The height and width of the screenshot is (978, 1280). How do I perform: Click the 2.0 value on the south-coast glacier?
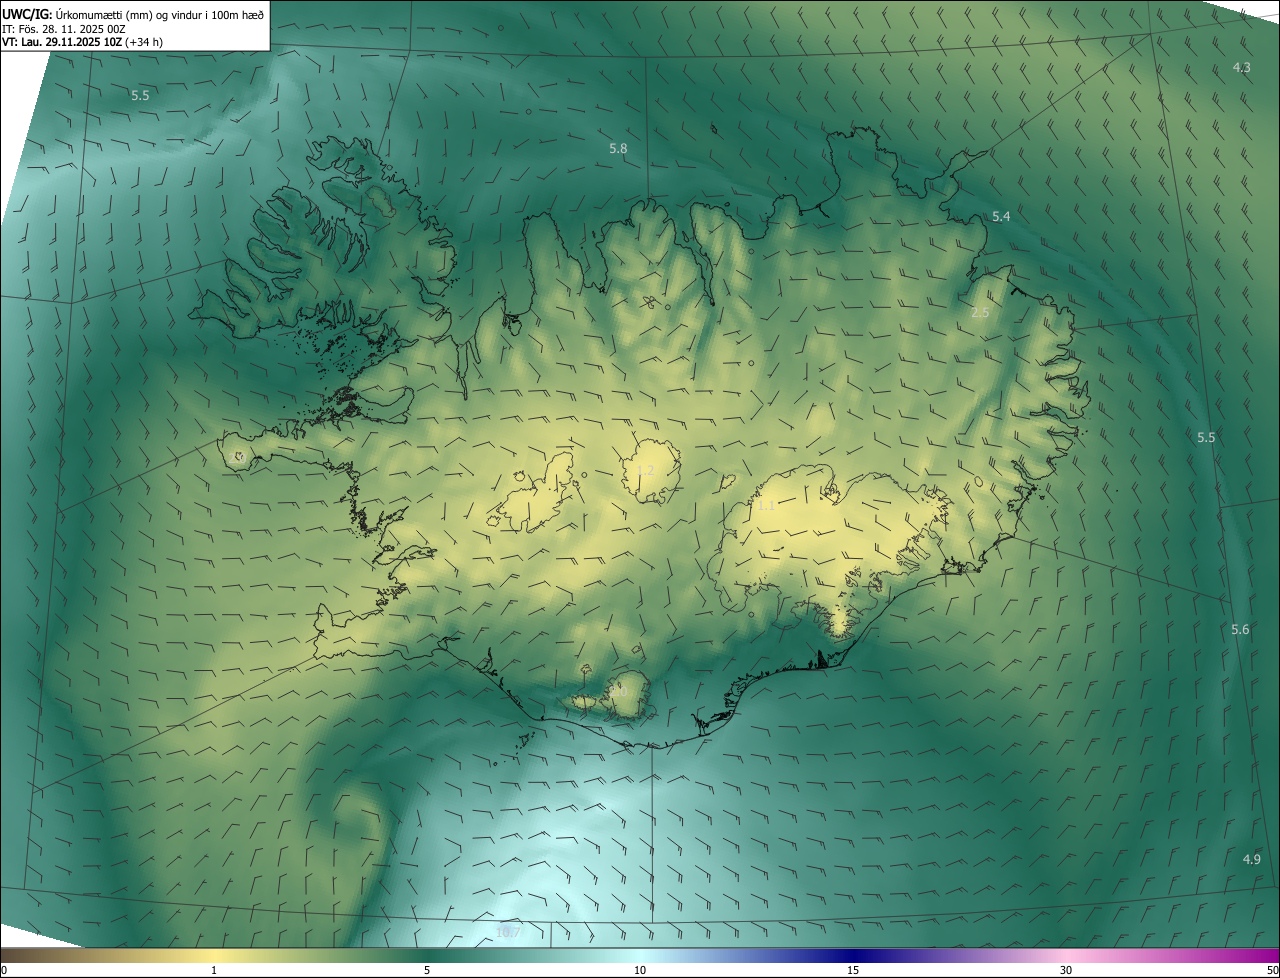pos(618,691)
